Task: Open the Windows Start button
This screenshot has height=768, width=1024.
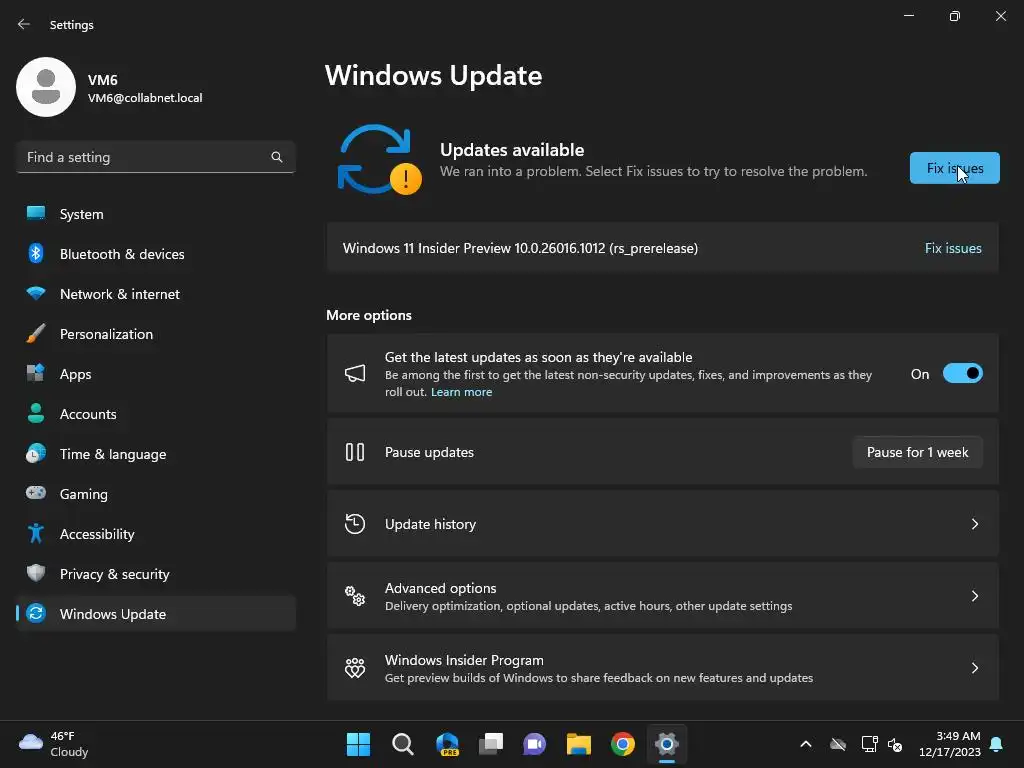Action: 358,744
